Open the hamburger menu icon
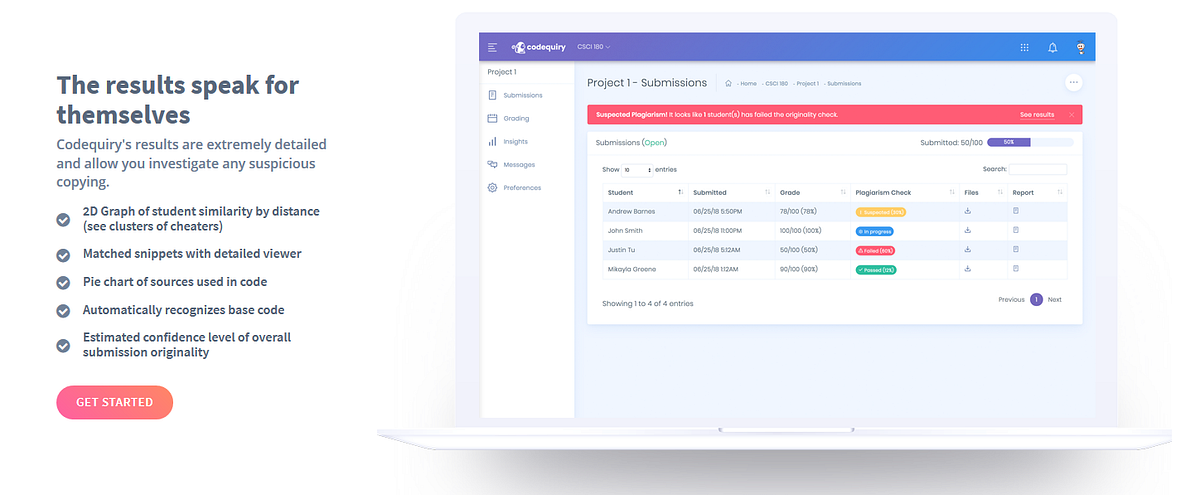 coord(492,47)
